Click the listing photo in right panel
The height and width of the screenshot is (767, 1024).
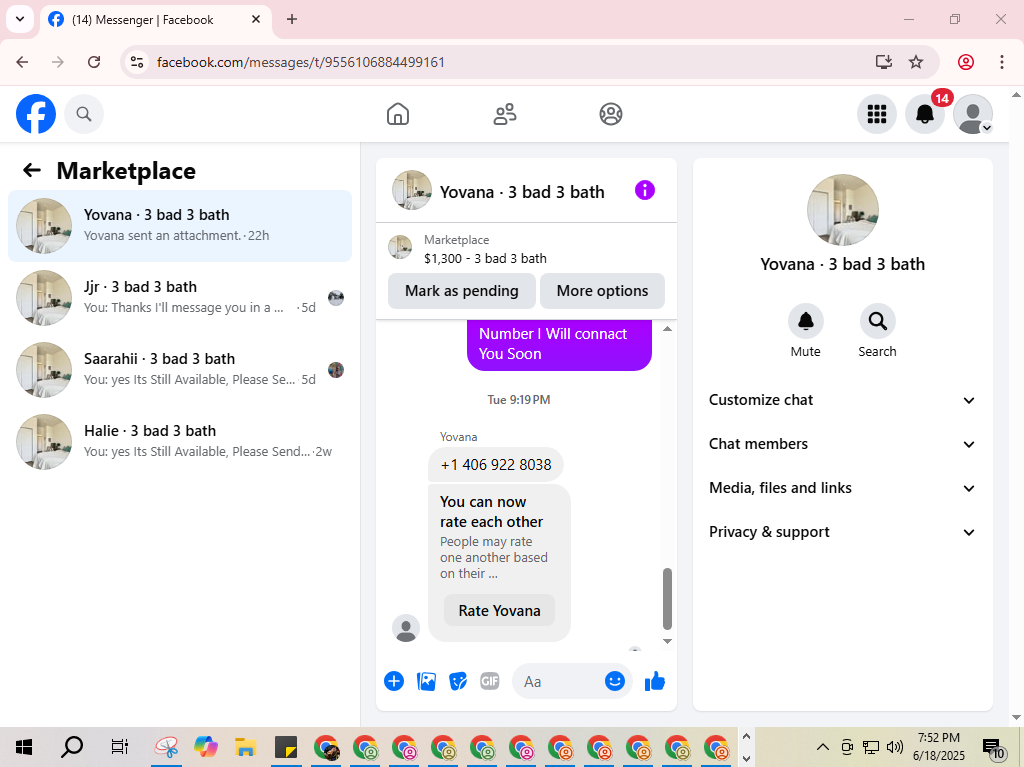point(842,210)
